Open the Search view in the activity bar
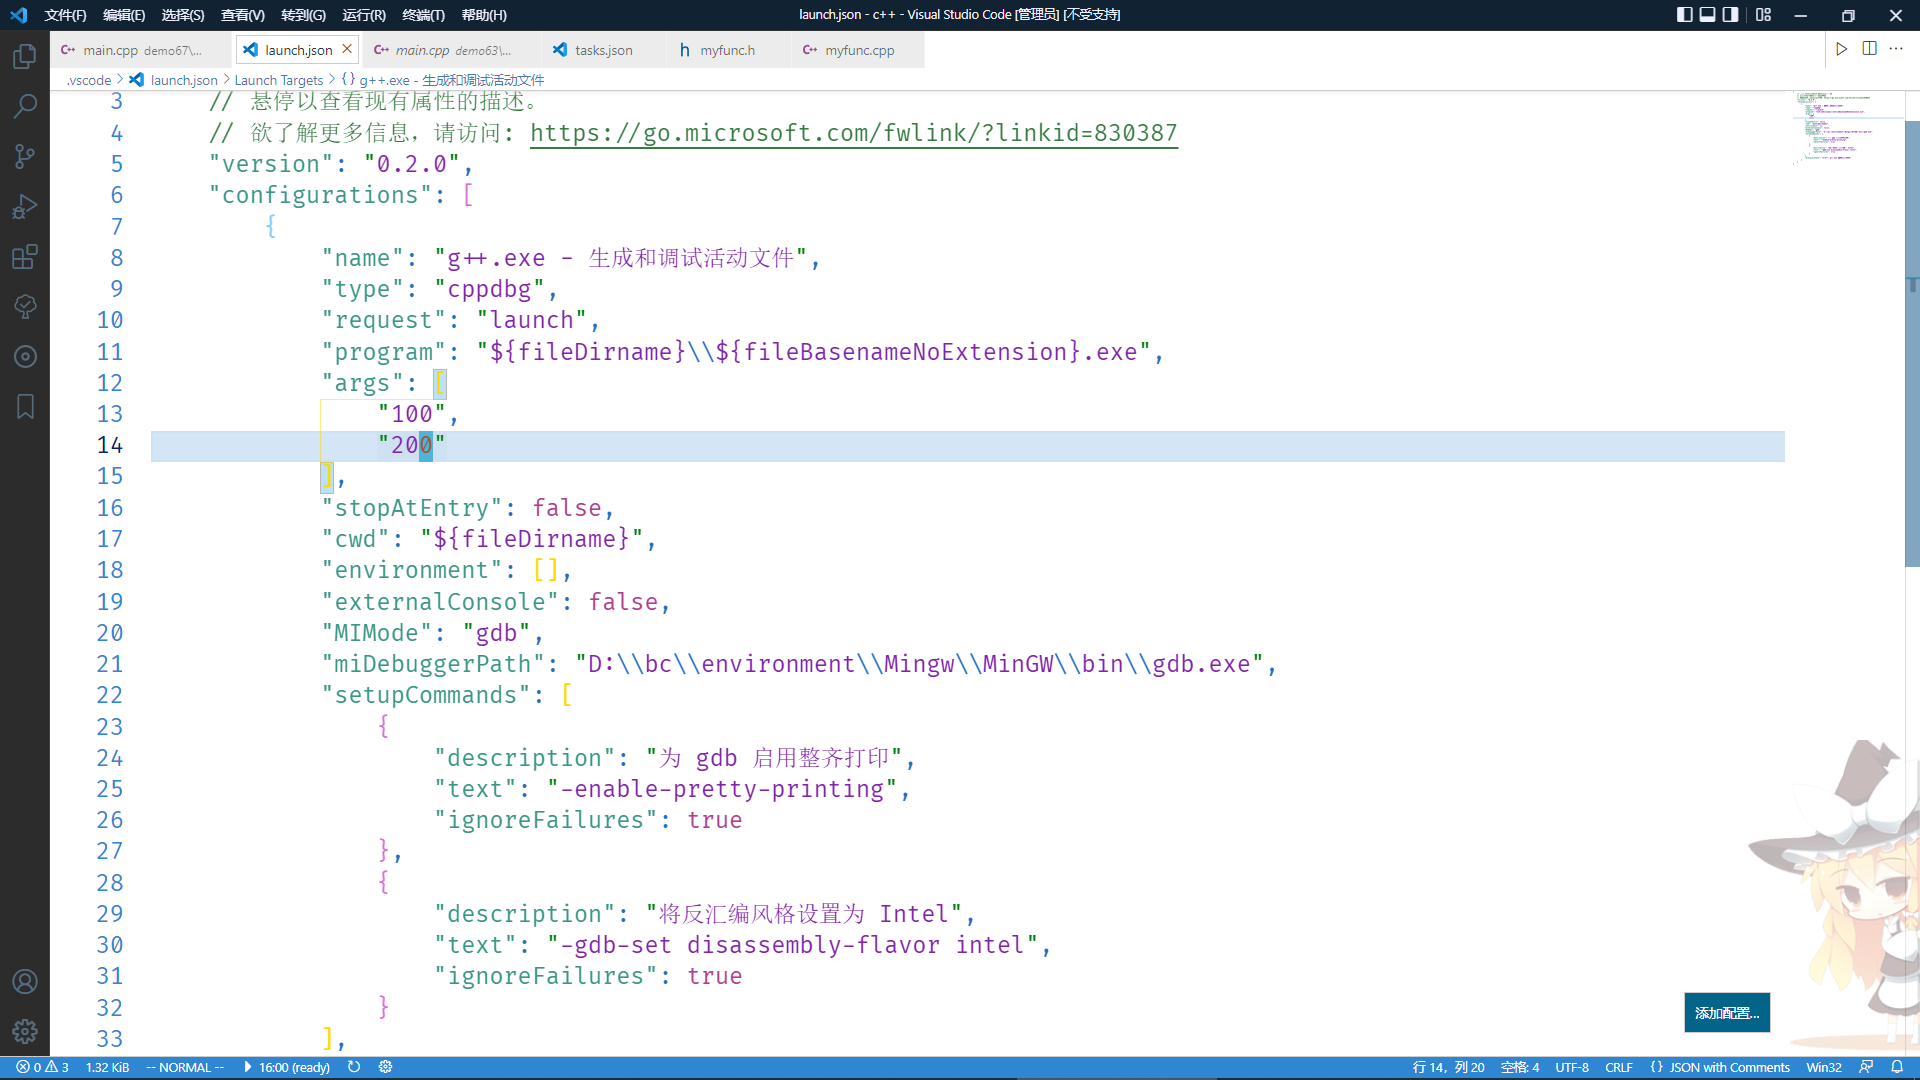The image size is (1920, 1080). pyautogui.click(x=24, y=105)
